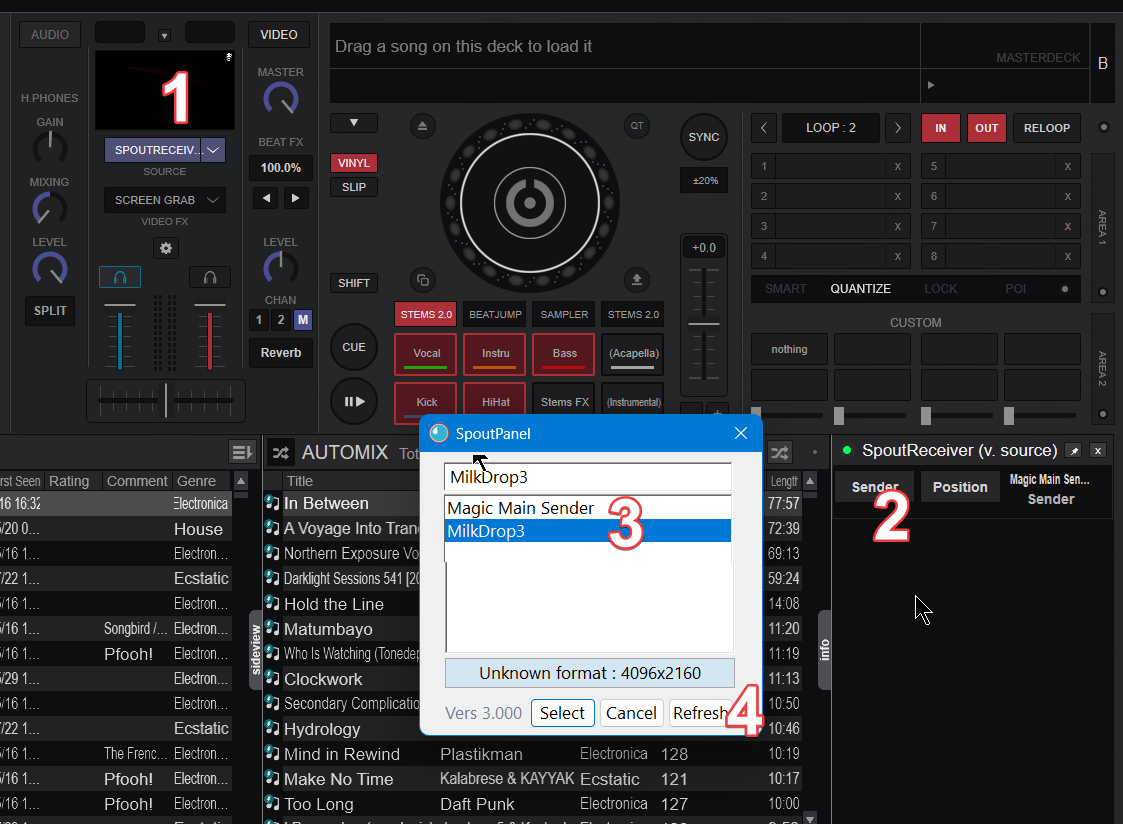Click the clone deck icon above STEMS 2.0
The height and width of the screenshot is (824, 1123).
422,280
